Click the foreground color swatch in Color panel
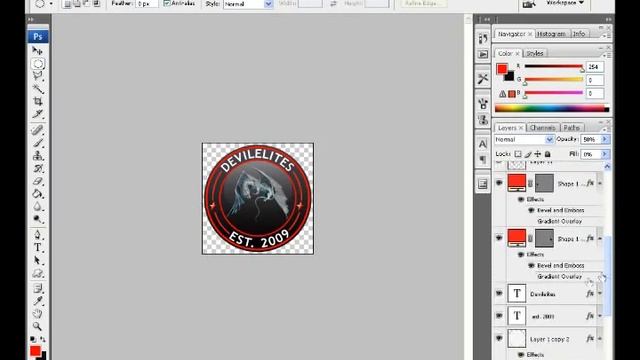This screenshot has width=640, height=360. [x=502, y=69]
